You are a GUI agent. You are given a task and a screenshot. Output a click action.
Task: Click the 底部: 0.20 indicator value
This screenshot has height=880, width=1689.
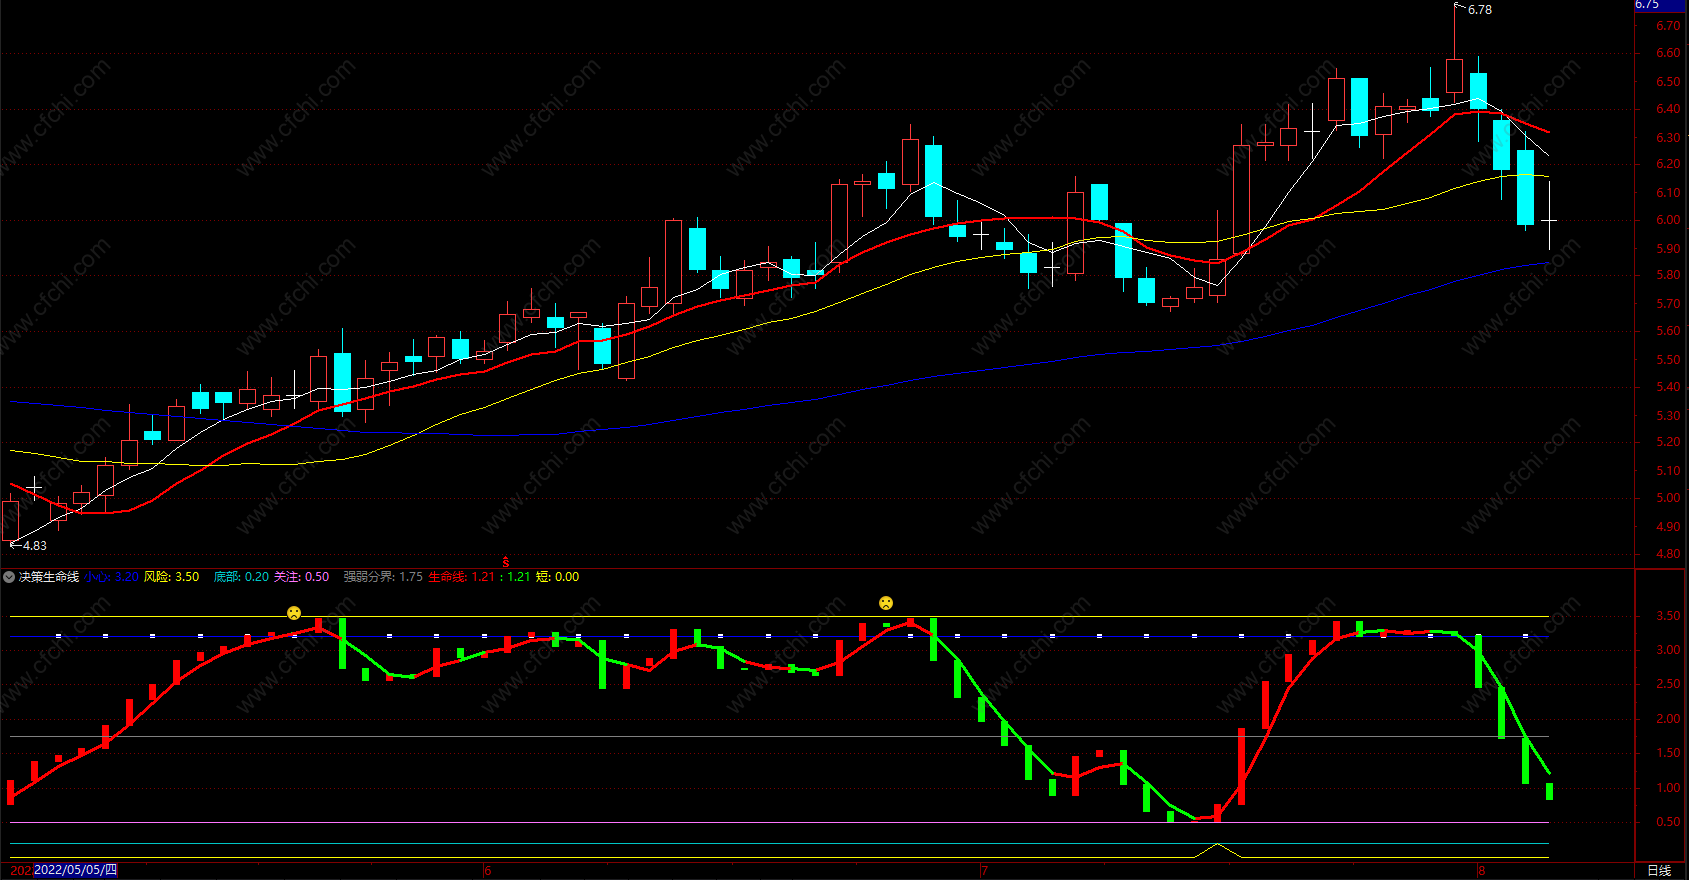click(241, 577)
